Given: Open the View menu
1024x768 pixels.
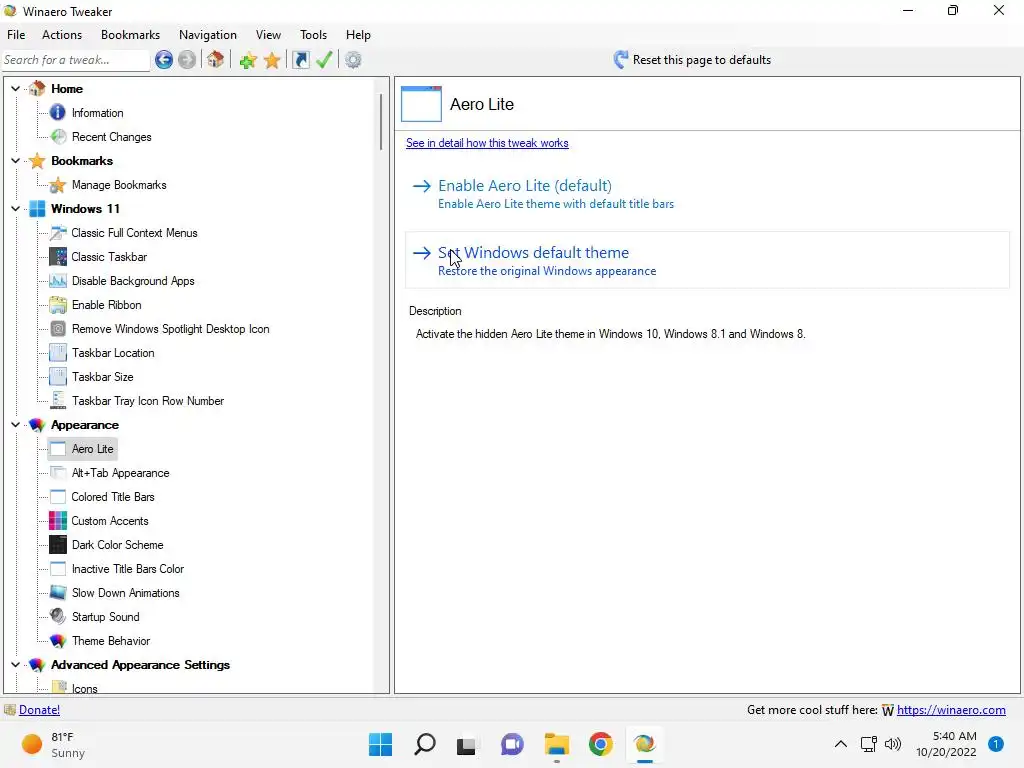Looking at the screenshot, I should pyautogui.click(x=268, y=35).
